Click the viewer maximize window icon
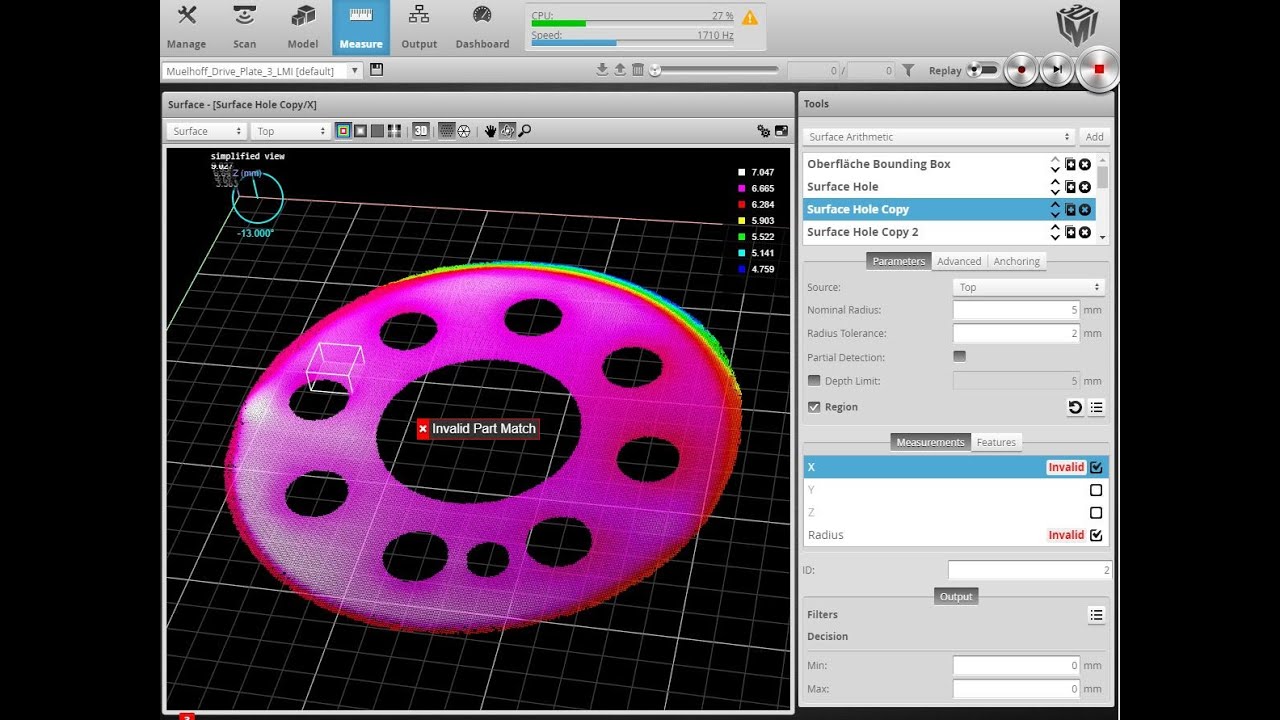This screenshot has height=720, width=1280. click(781, 131)
